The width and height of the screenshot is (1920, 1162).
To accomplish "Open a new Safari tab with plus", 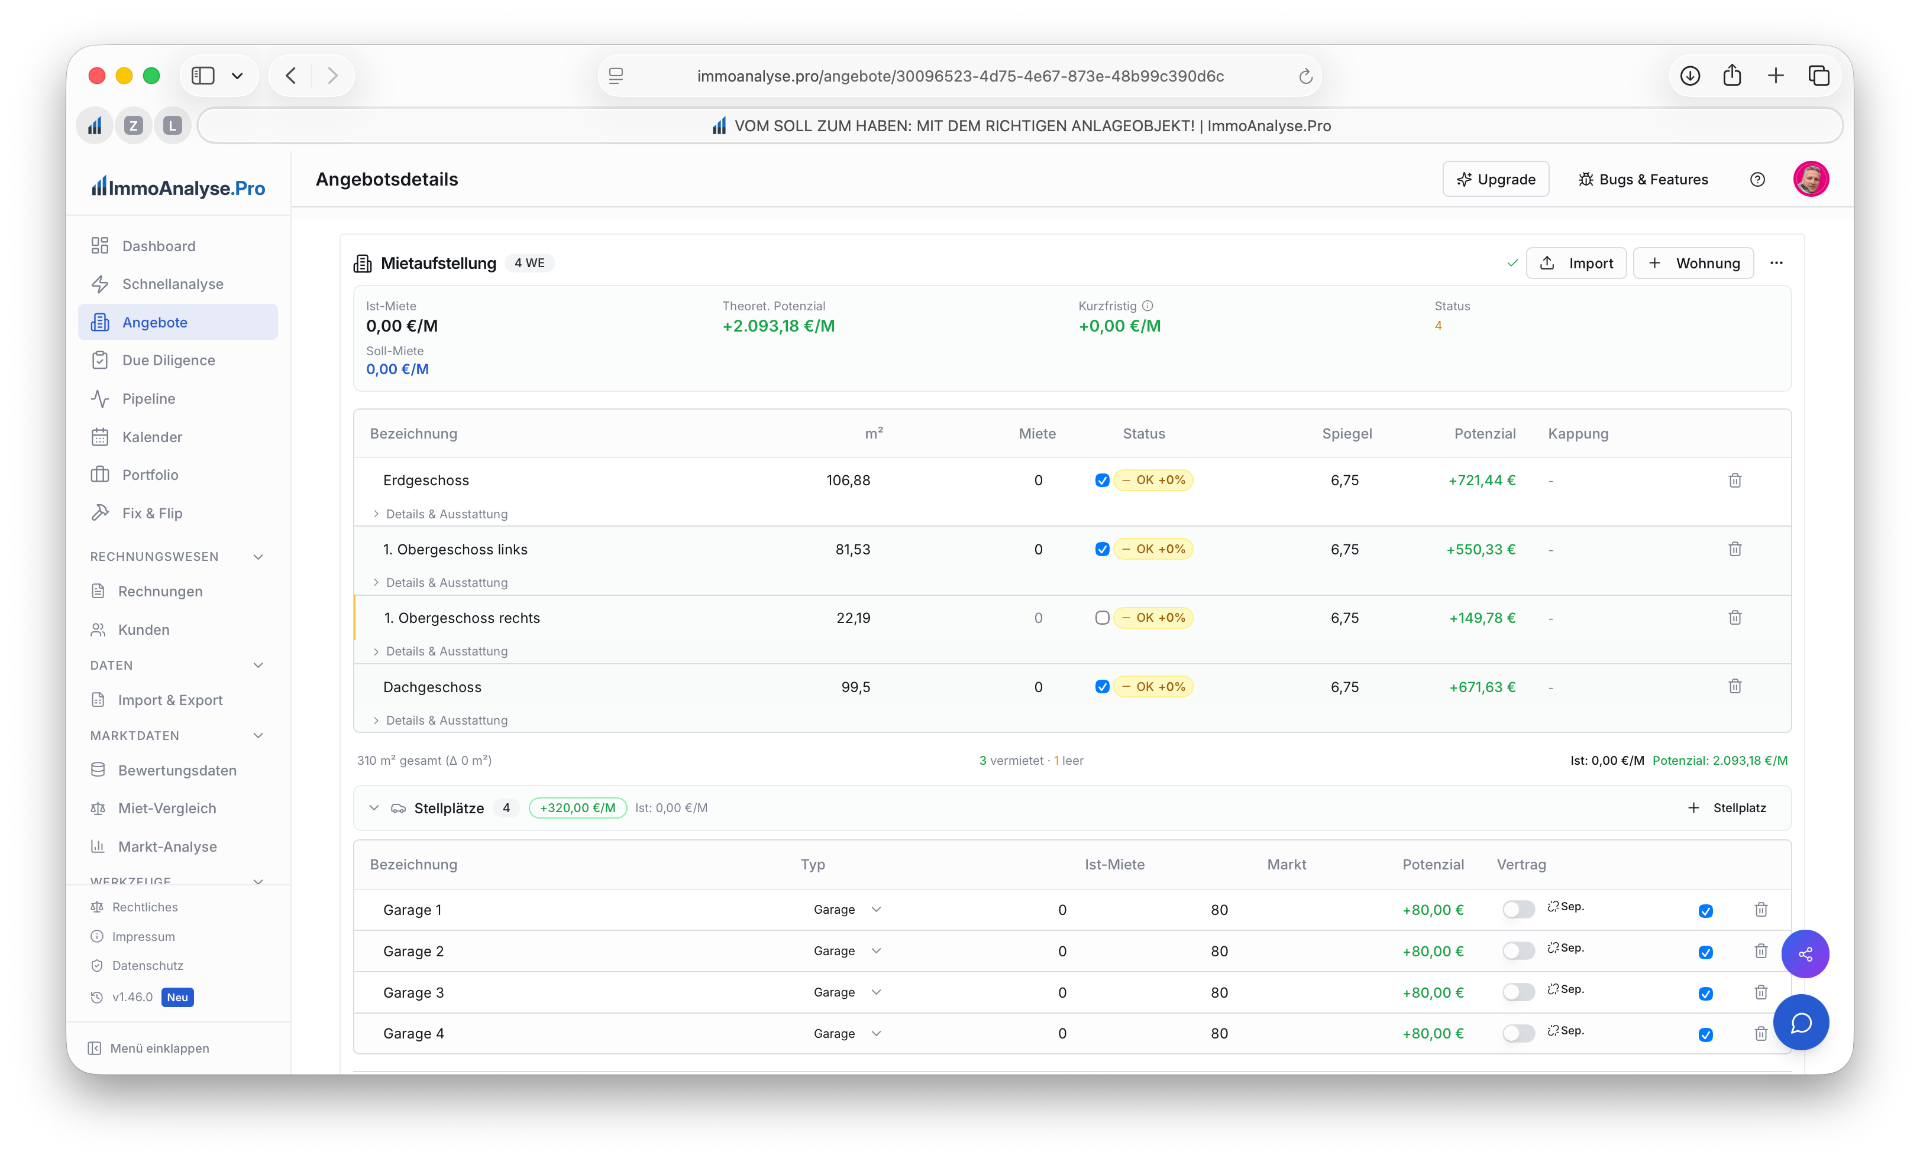I will point(1776,76).
